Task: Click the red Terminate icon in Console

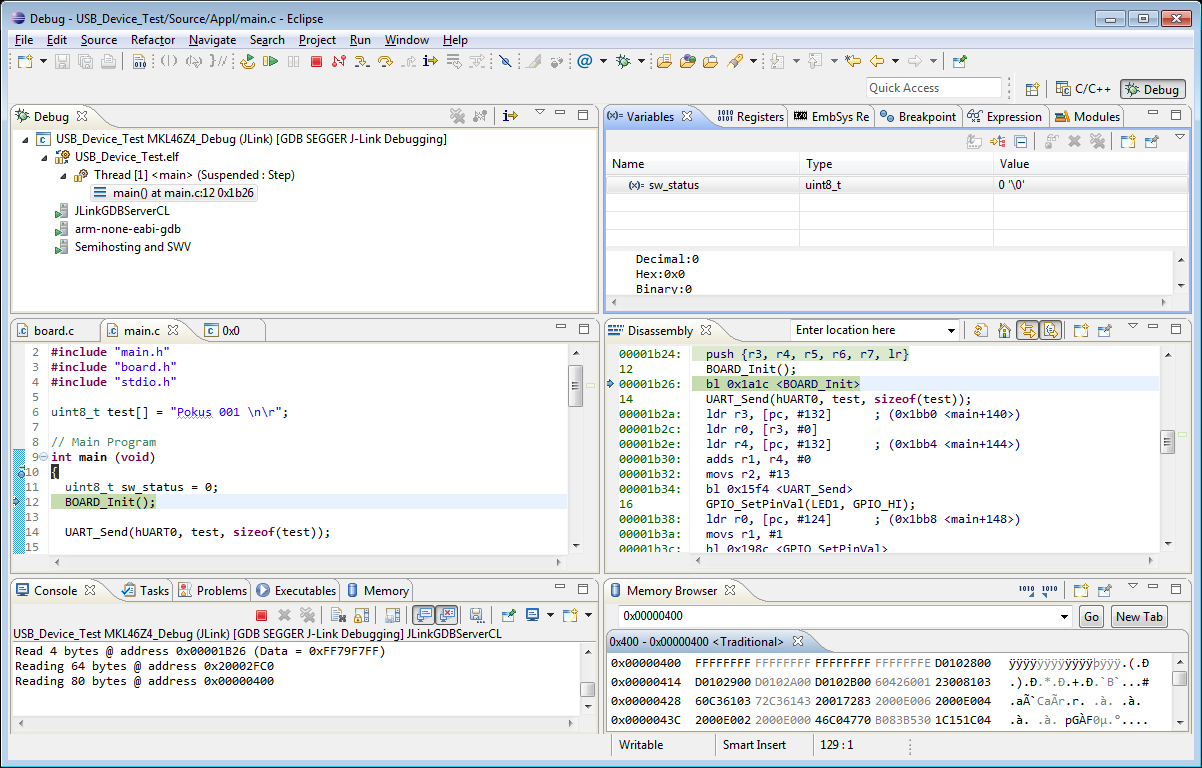Action: click(261, 615)
